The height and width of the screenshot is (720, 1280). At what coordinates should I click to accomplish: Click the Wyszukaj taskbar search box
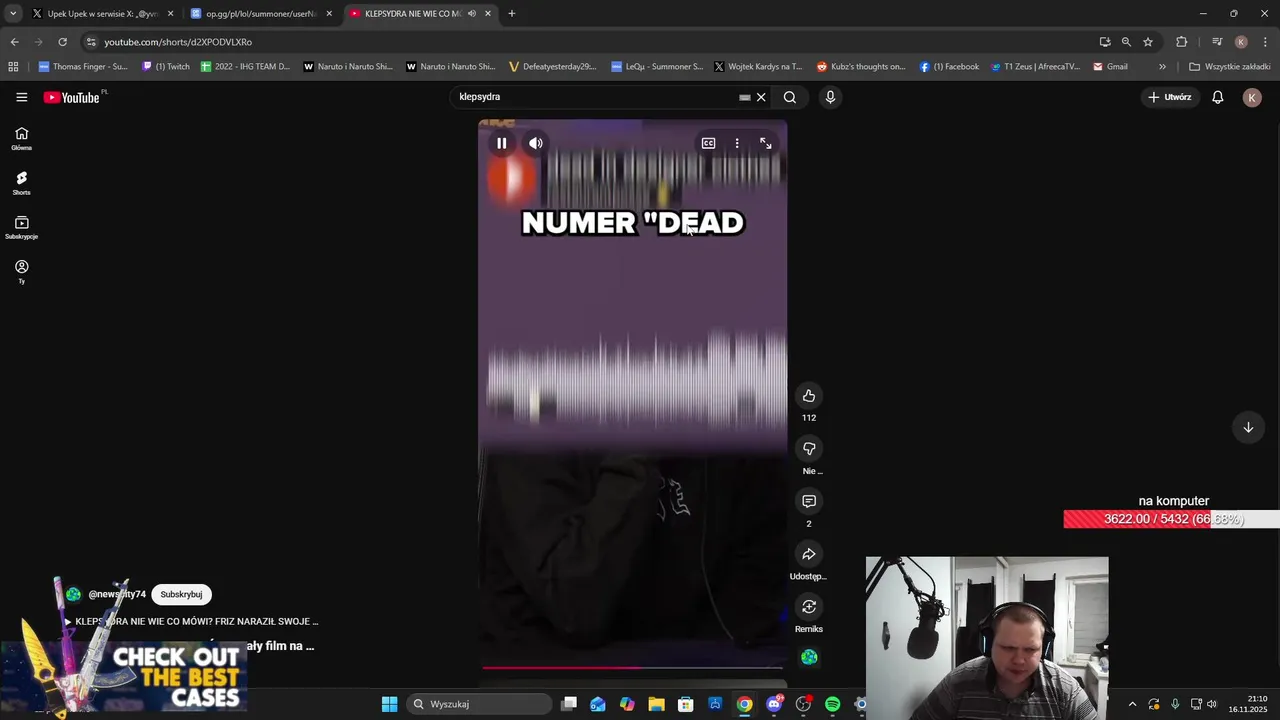[480, 704]
